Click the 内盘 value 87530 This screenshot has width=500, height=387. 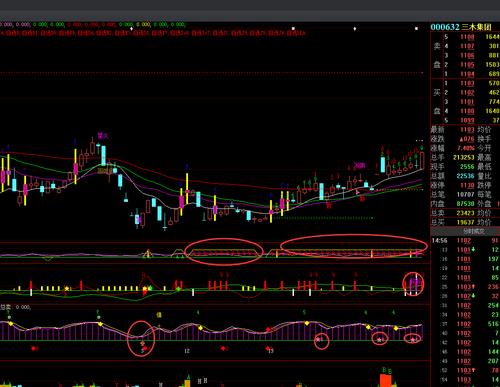point(465,204)
